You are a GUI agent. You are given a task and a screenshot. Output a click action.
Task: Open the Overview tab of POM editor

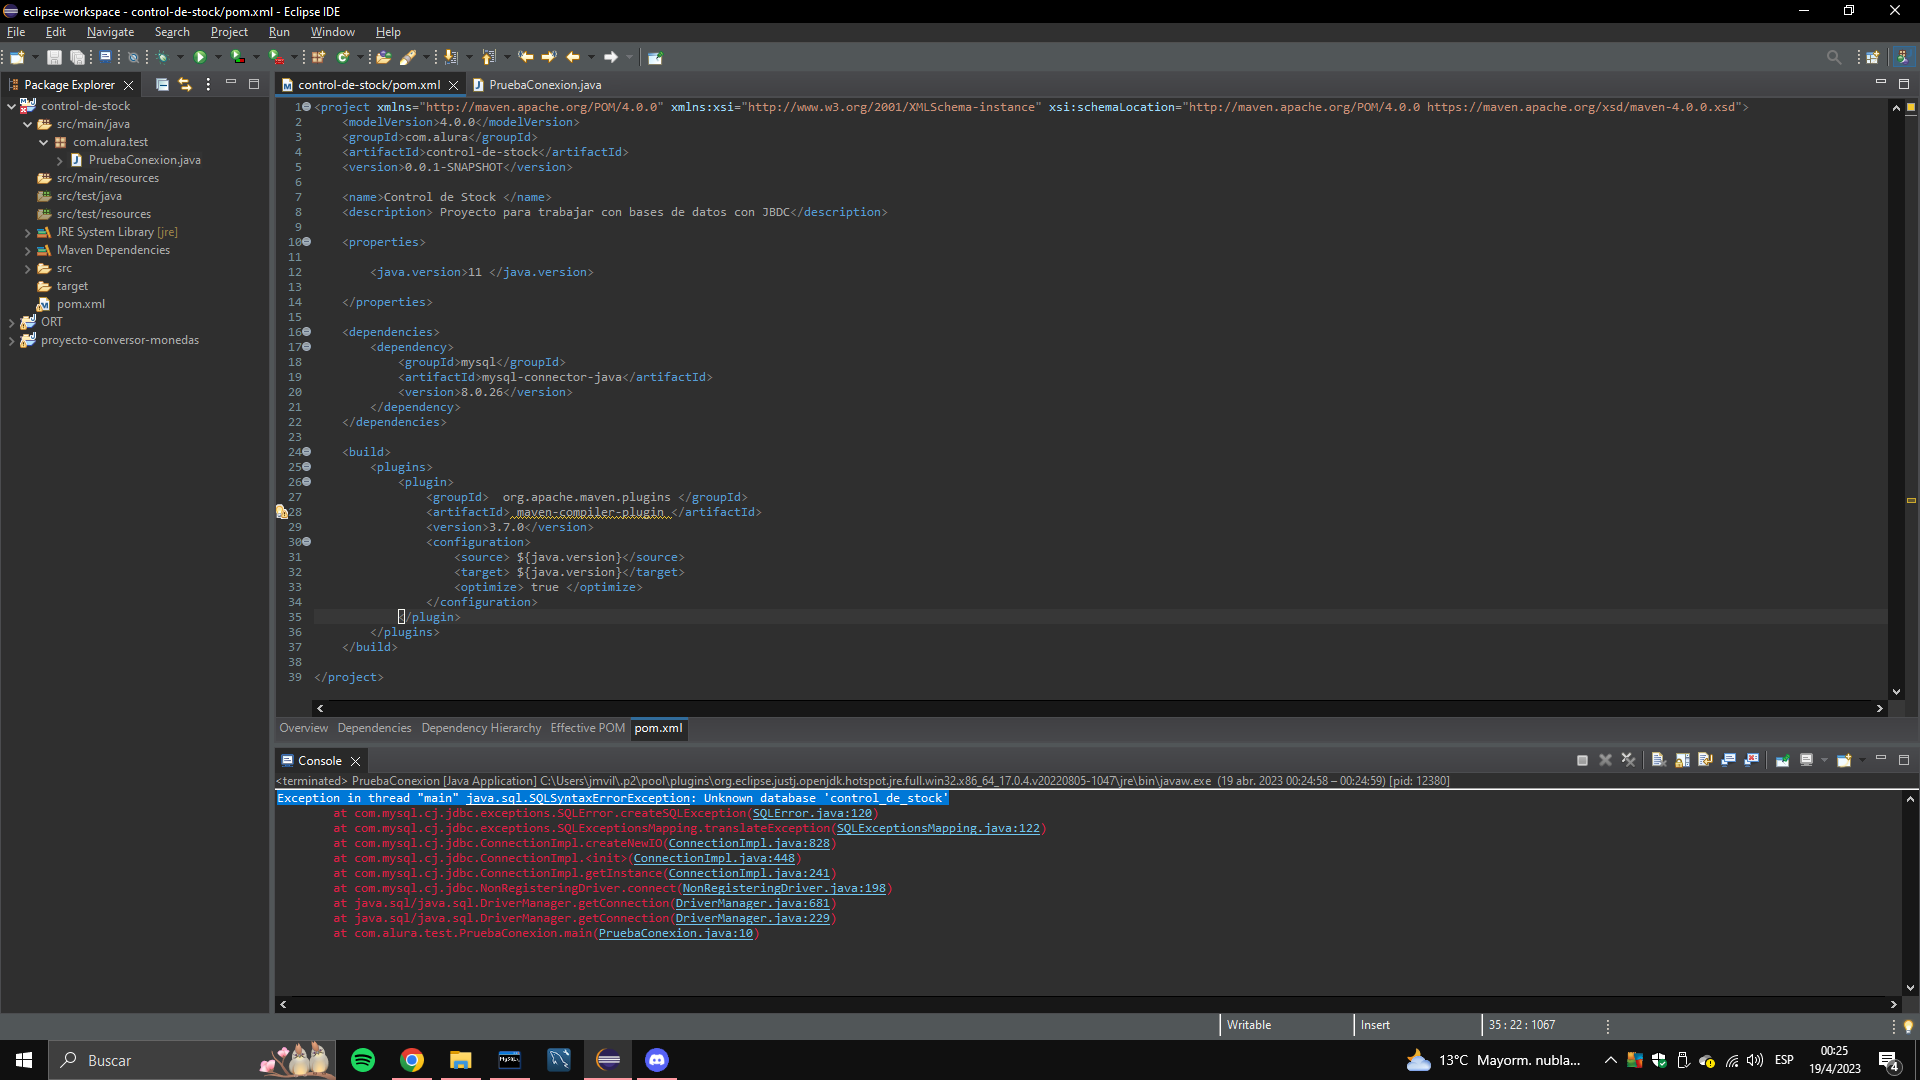point(303,728)
